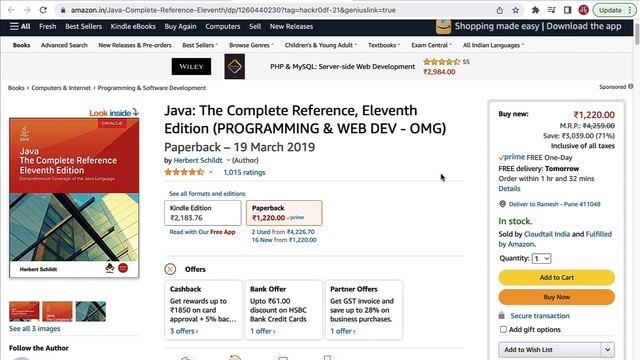Click the sponsored info icon
This screenshot has height=360, width=640.
pyautogui.click(x=631, y=87)
